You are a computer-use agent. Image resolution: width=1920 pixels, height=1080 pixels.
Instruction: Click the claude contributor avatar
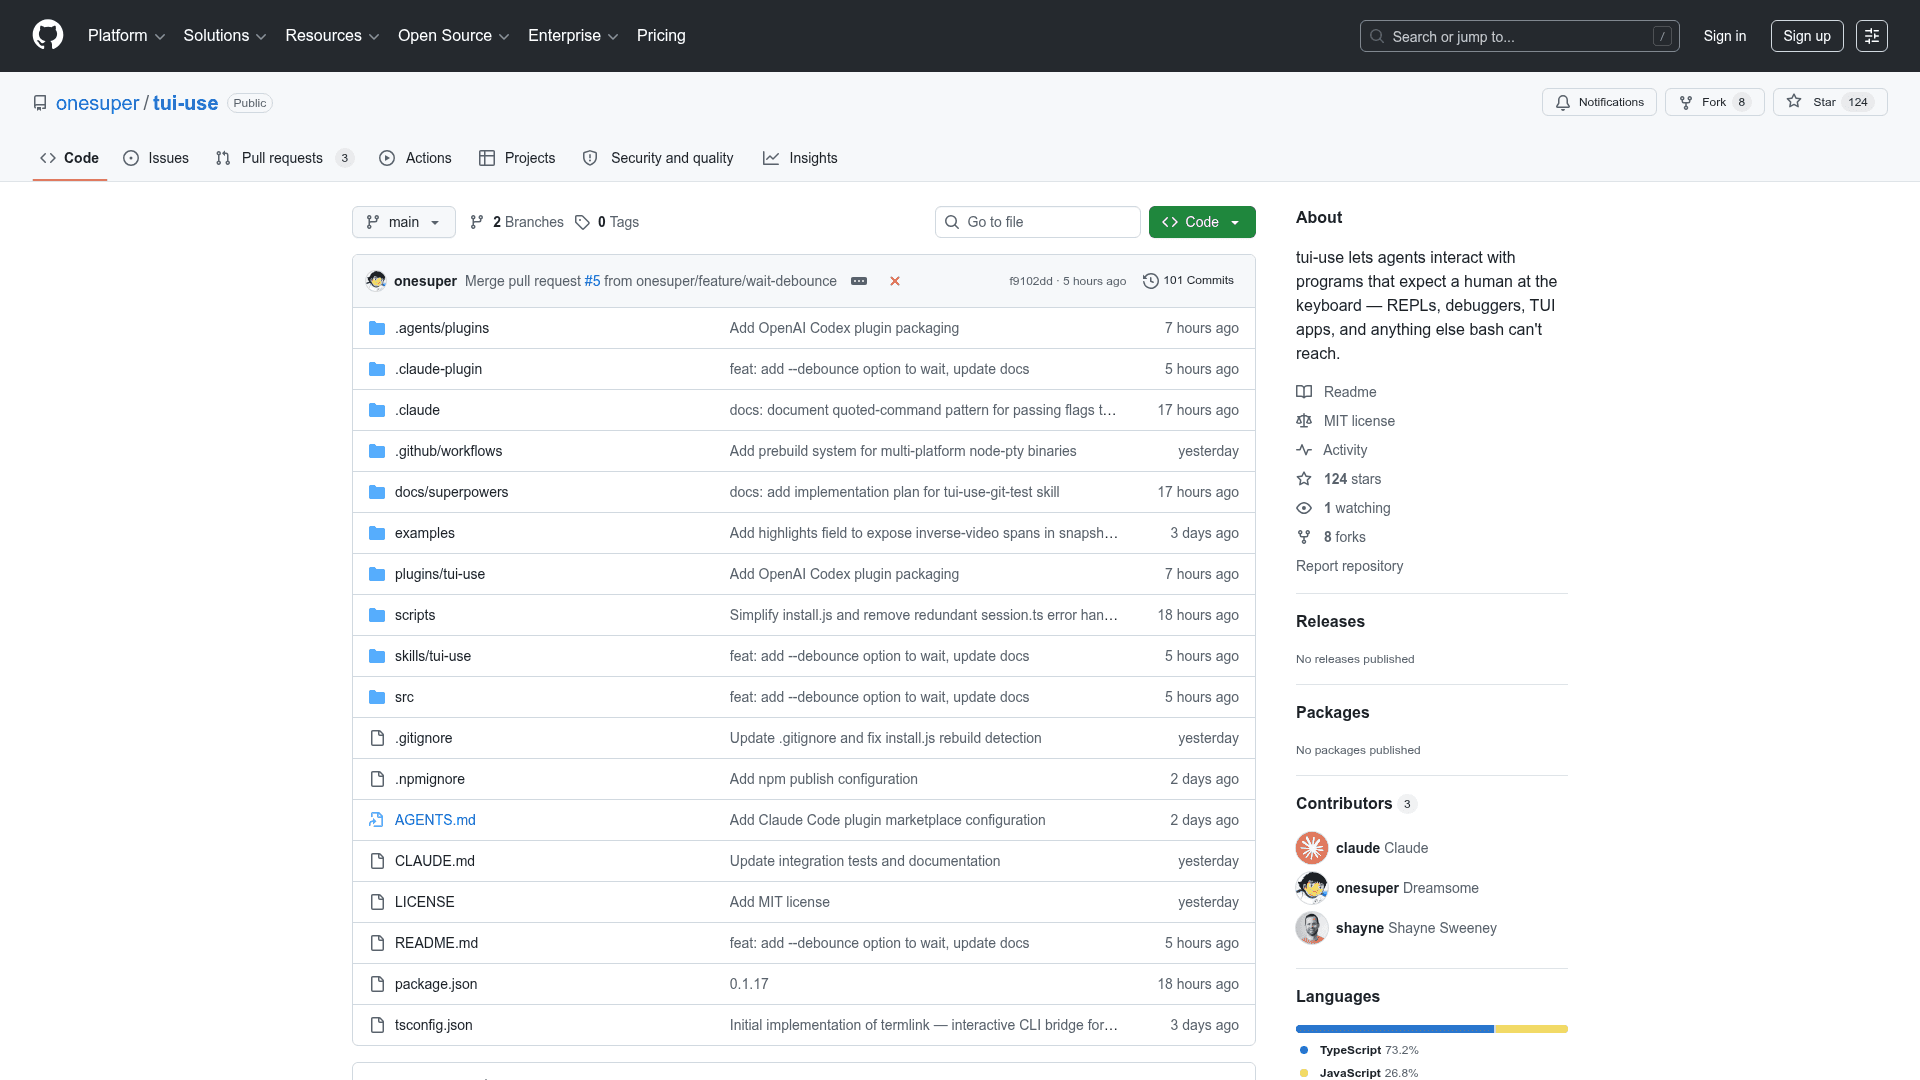[1312, 848]
